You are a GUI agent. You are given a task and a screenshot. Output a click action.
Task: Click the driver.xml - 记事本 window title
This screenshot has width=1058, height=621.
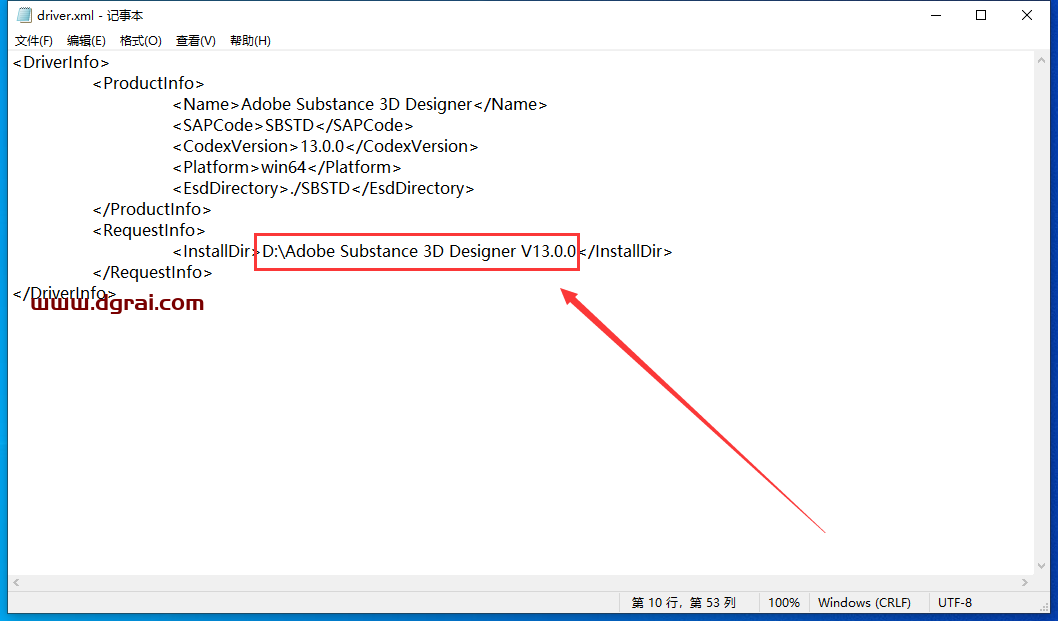point(90,16)
